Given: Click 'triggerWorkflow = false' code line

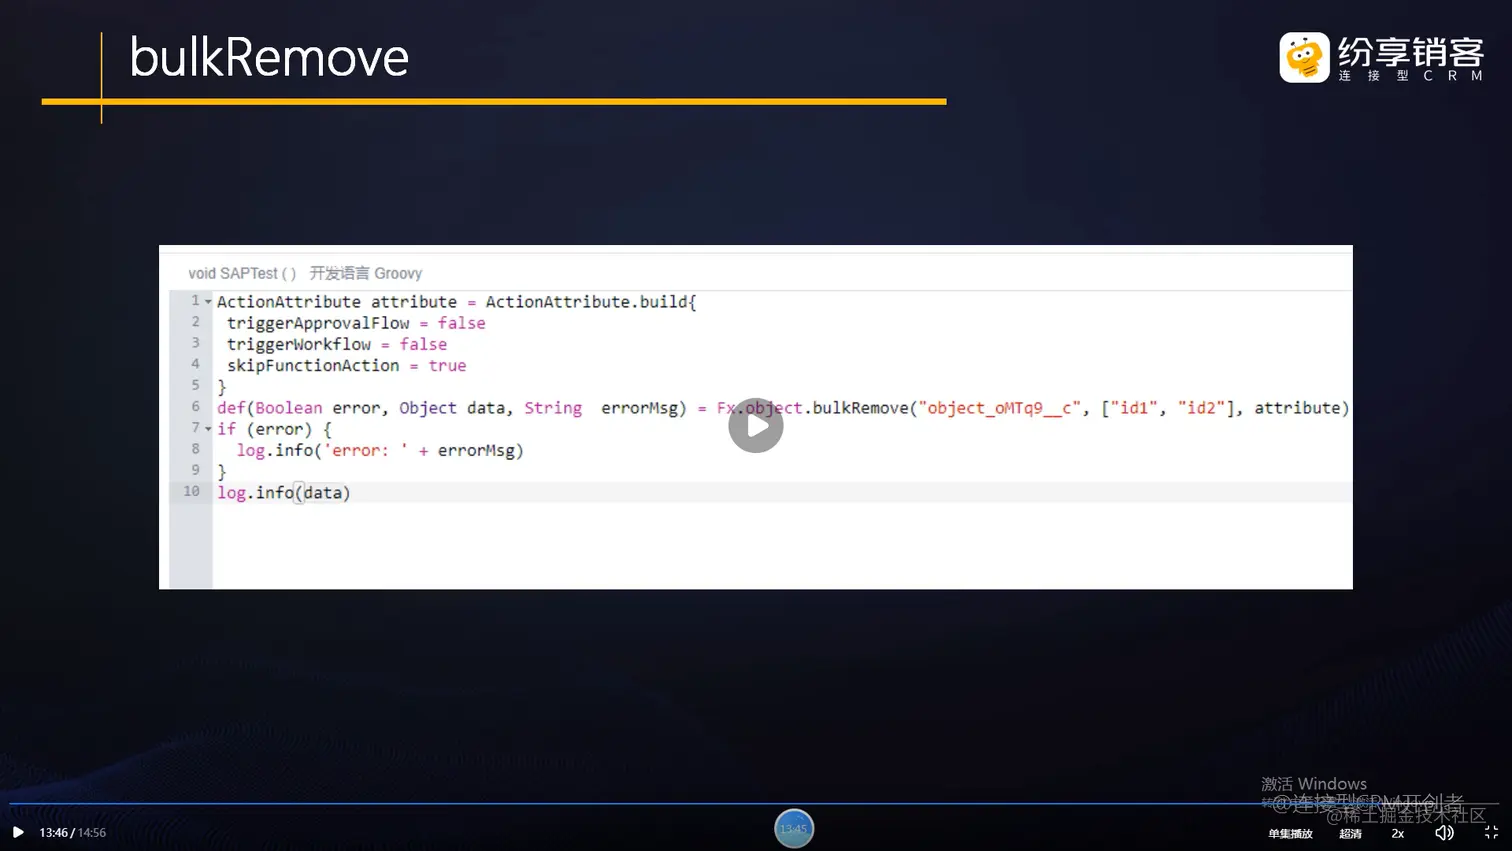Looking at the screenshot, I should [x=337, y=344].
